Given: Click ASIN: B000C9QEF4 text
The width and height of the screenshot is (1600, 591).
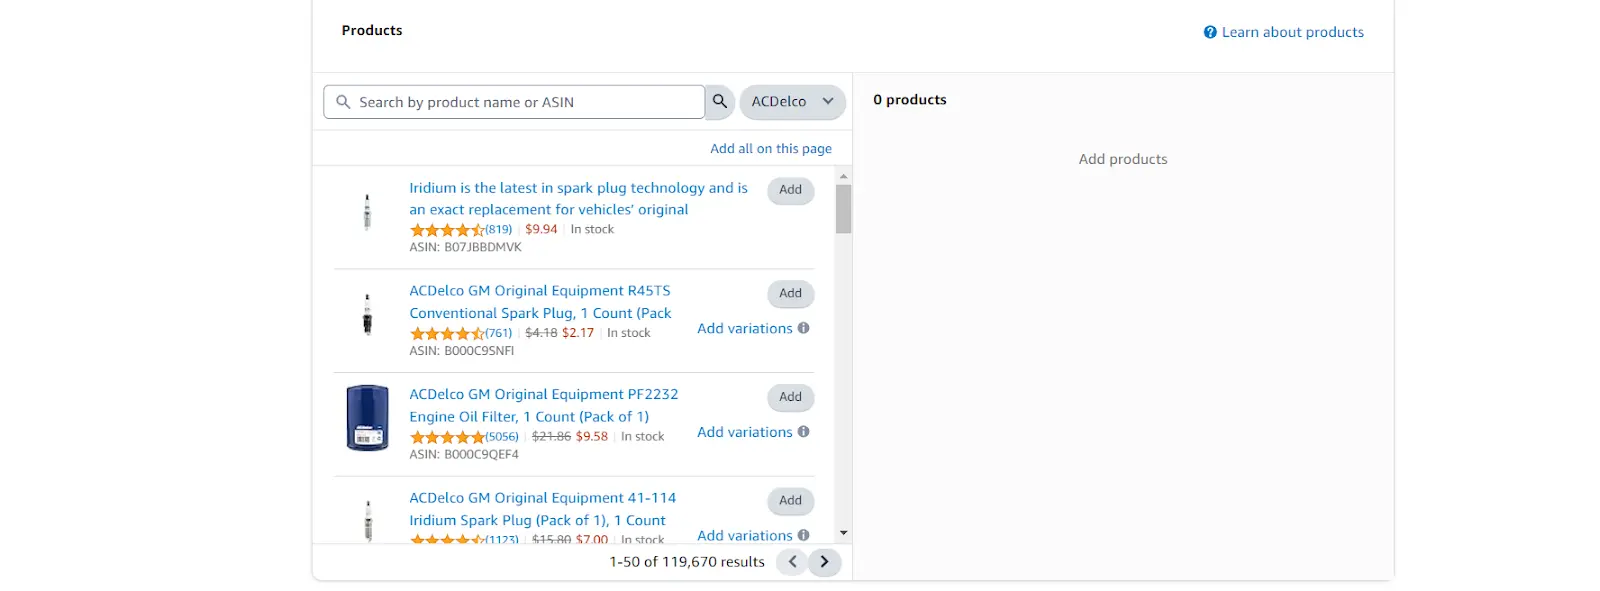Looking at the screenshot, I should 464,454.
